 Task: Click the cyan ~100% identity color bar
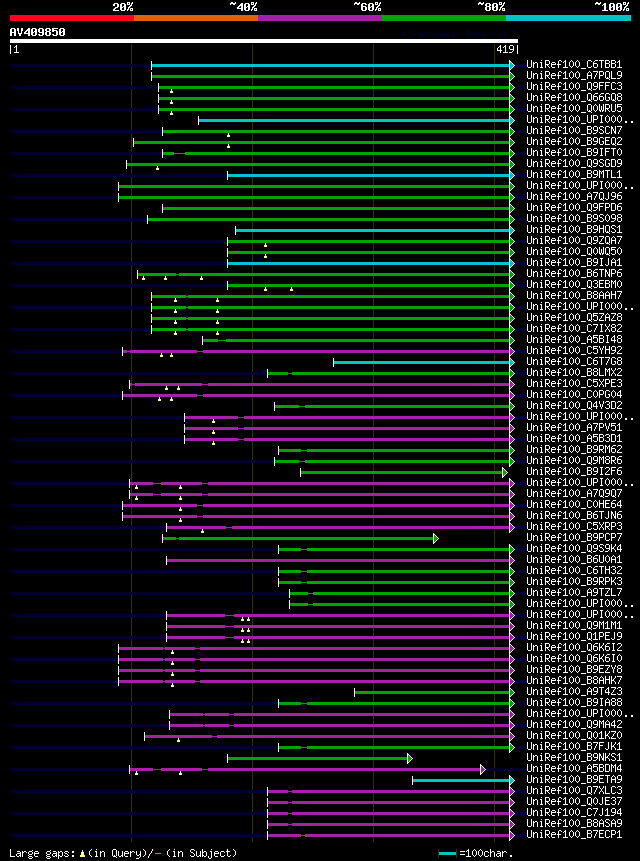pos(568,18)
